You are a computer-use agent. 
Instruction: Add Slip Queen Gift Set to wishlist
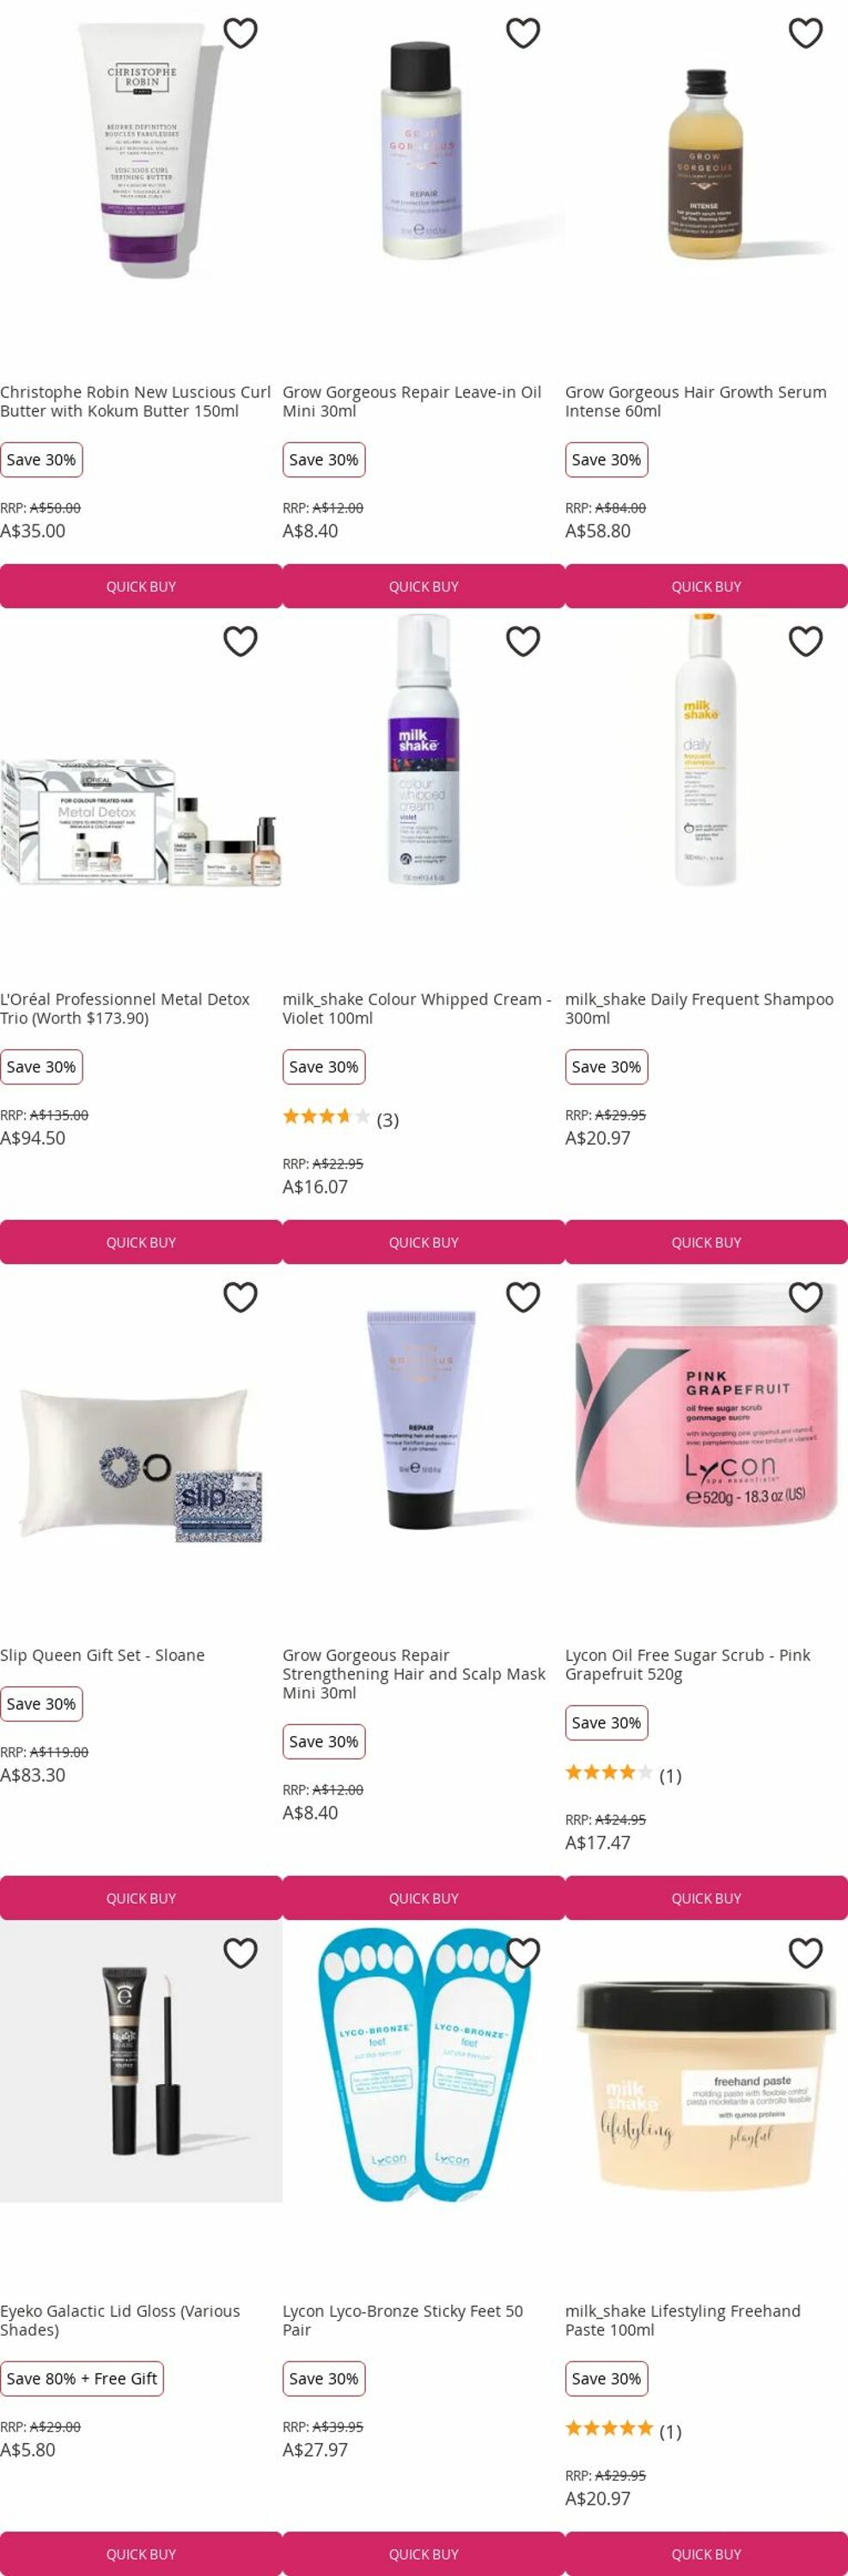point(240,1297)
